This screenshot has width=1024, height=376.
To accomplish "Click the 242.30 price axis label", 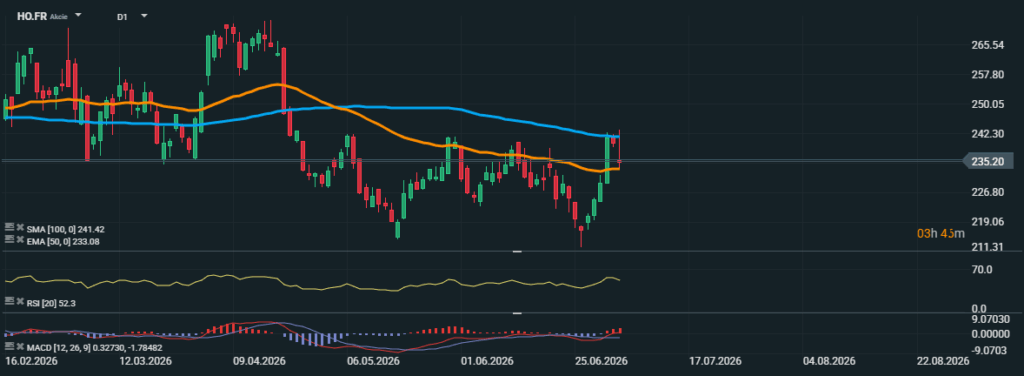I will click(x=988, y=134).
